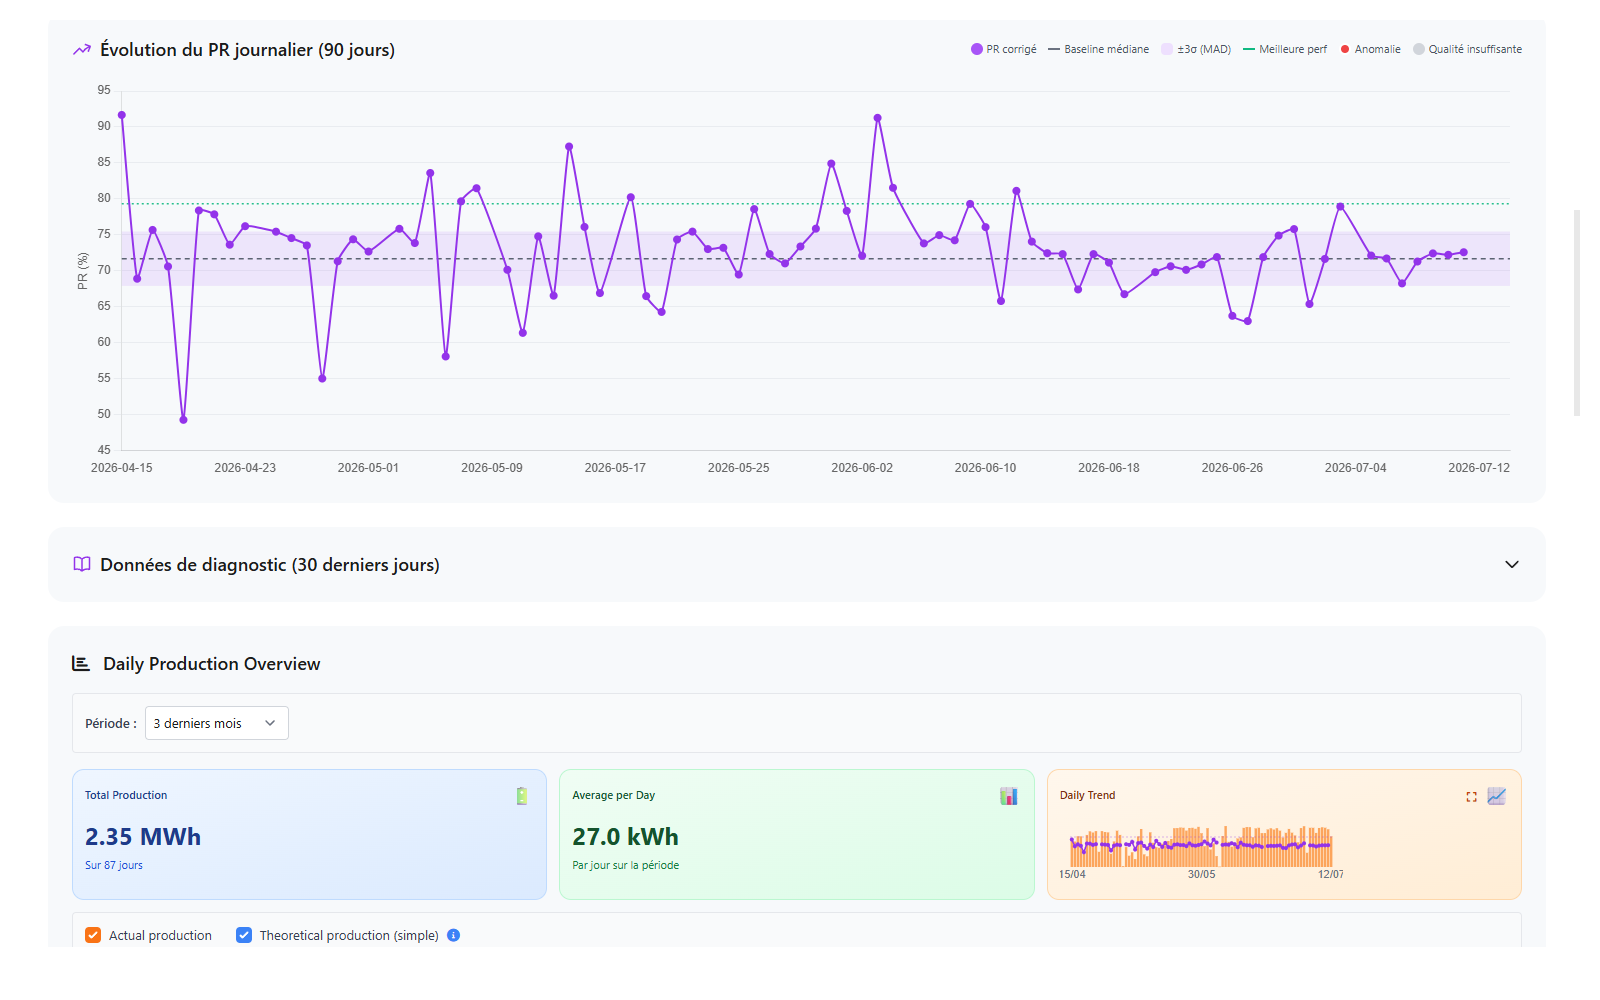Click the Daily Trend mini chart thumbnail
The image size is (1600, 1000).
pos(1201,848)
